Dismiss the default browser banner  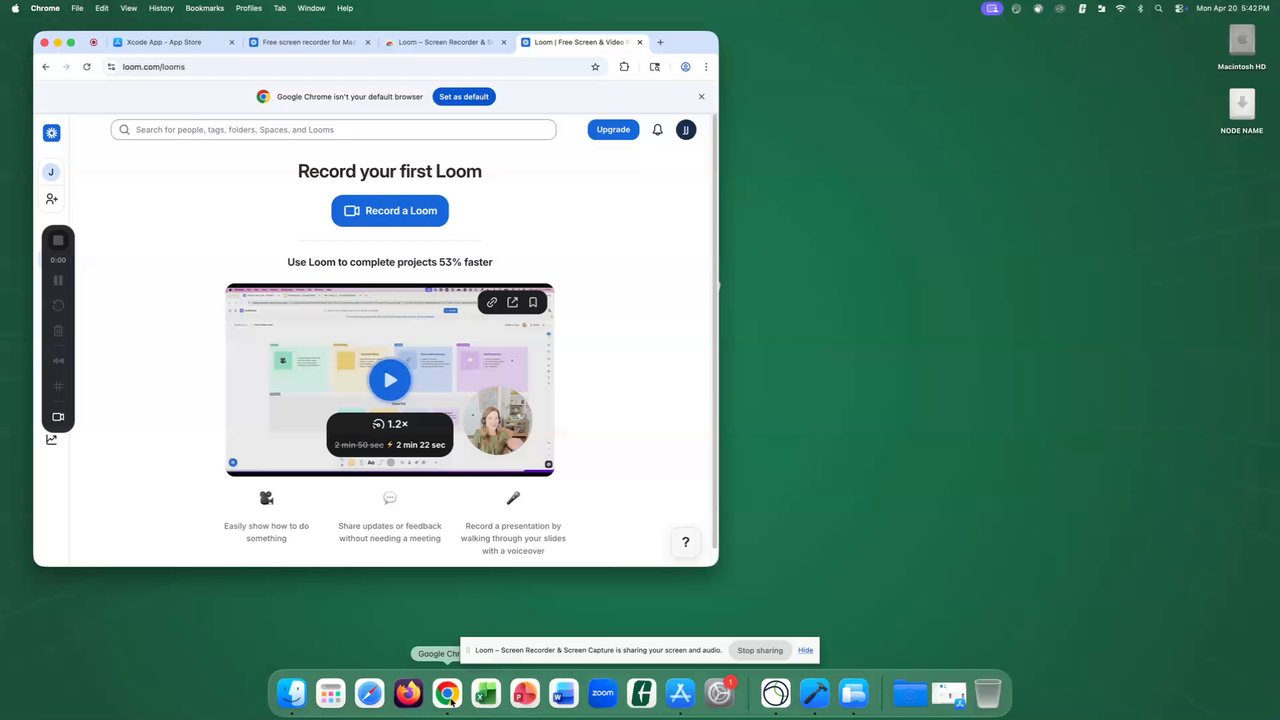pos(701,97)
